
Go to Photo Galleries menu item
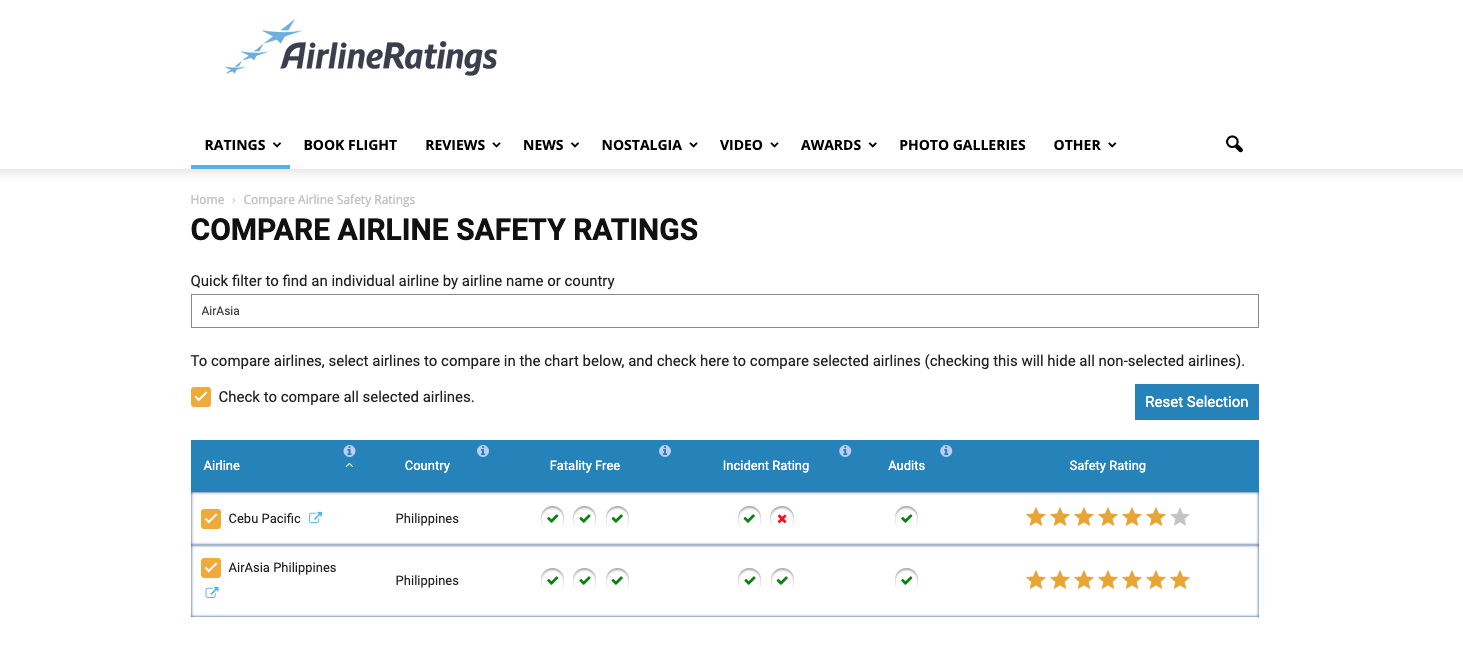point(962,145)
